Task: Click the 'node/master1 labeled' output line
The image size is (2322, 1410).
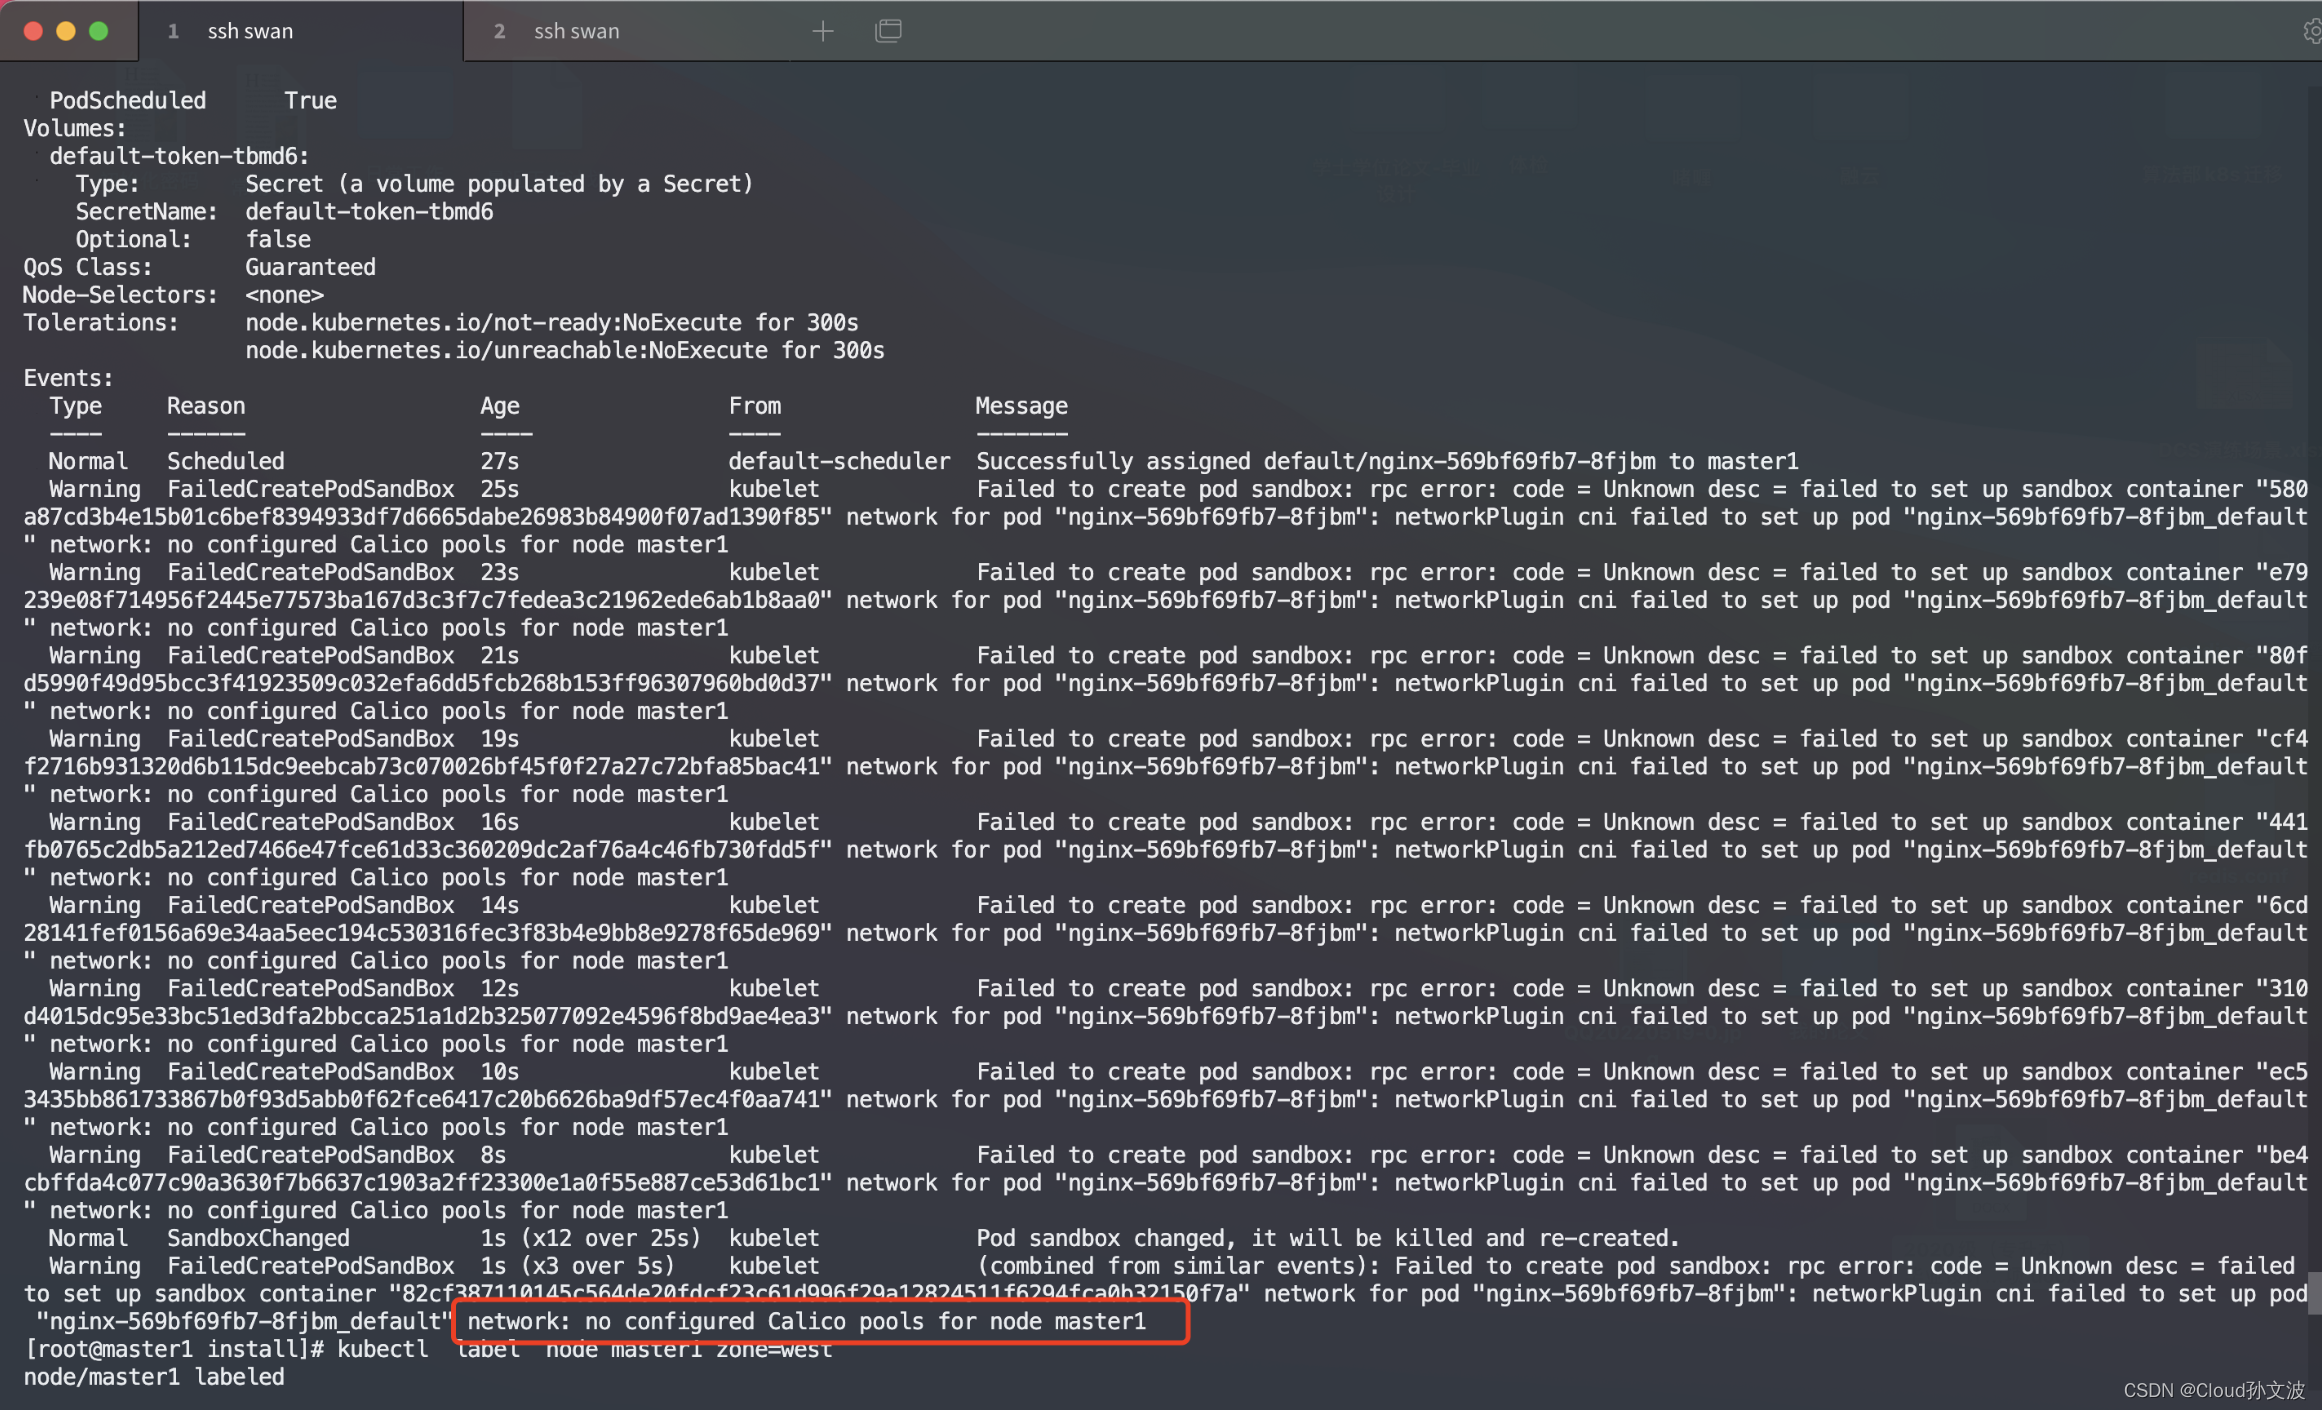Action: tap(153, 1378)
